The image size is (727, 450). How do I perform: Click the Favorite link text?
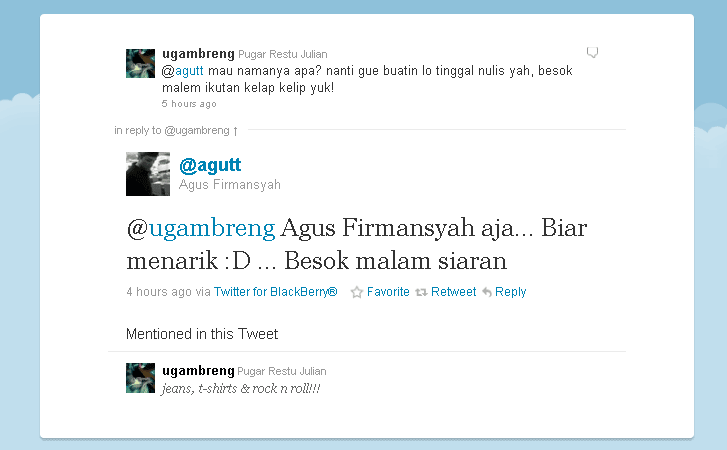tap(388, 292)
